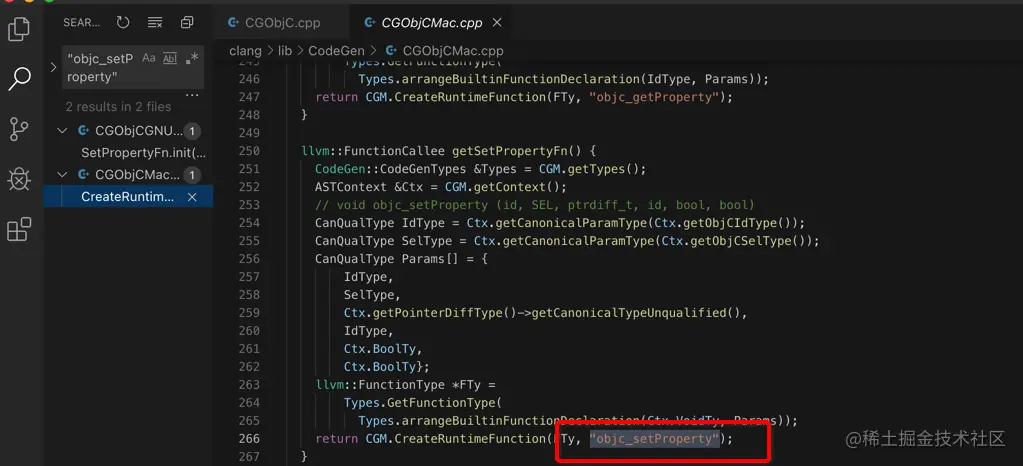Image resolution: width=1023 pixels, height=466 pixels.
Task: Toggle Match Whole Word in search box
Action: pos(170,58)
